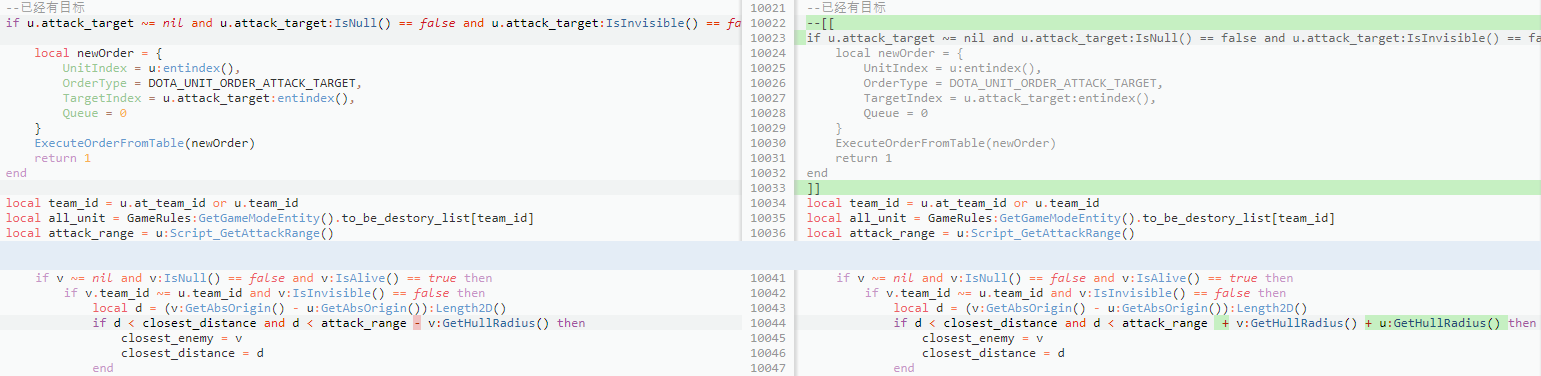Expand the collapsed blue unchanged-lines bar

(770, 255)
